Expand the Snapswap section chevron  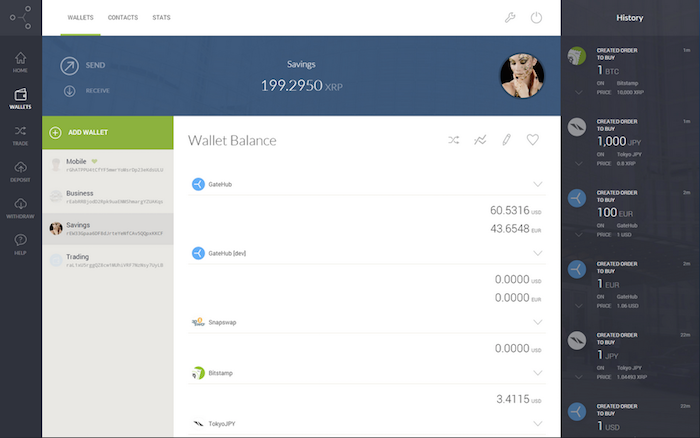click(x=538, y=322)
